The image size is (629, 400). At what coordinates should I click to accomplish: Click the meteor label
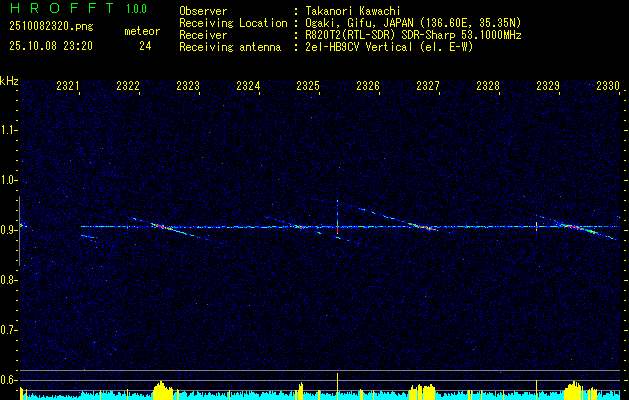pyautogui.click(x=142, y=31)
